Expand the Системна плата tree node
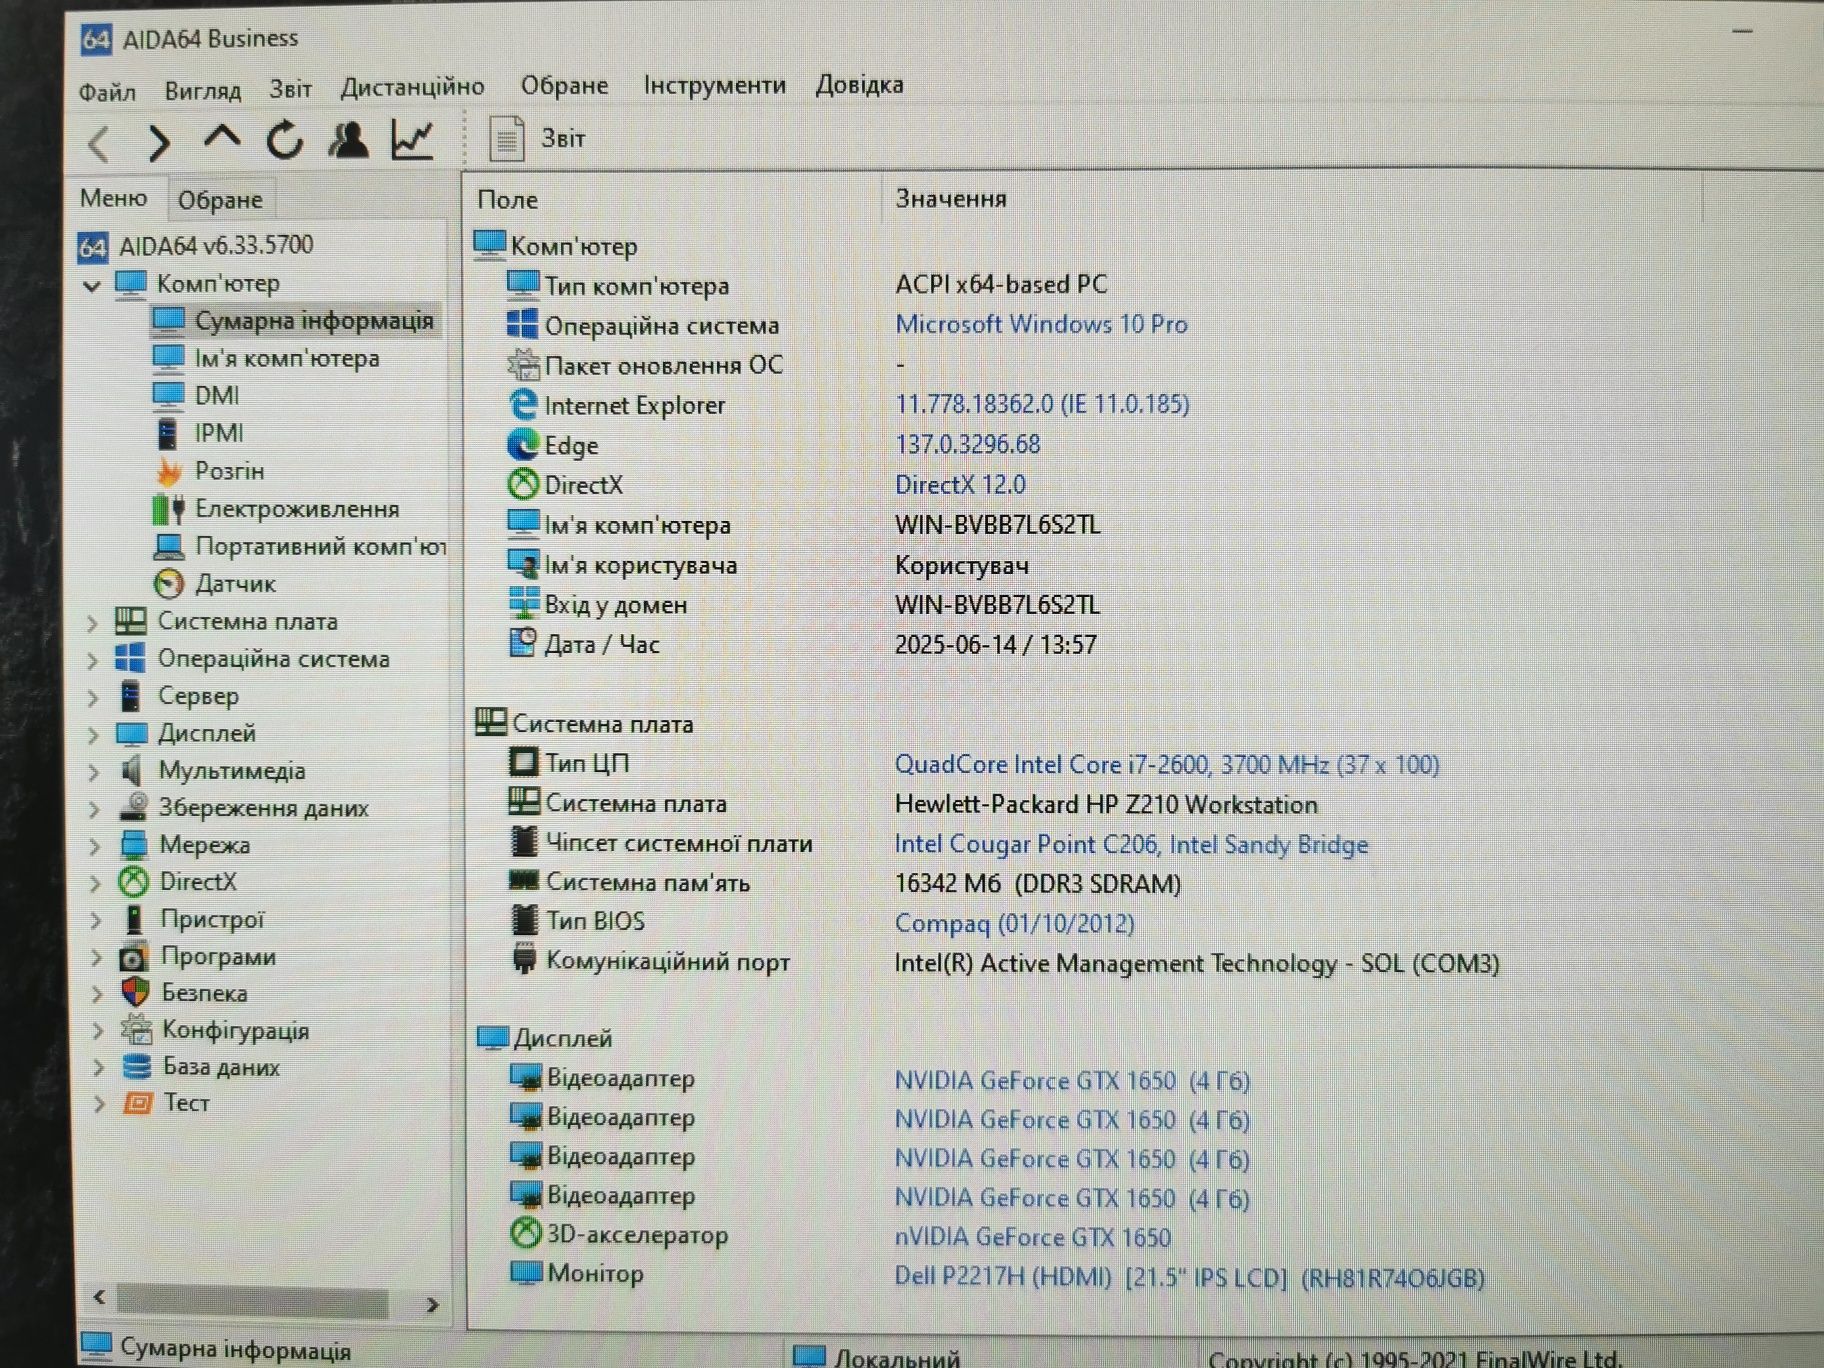1824x1368 pixels. click(x=93, y=624)
